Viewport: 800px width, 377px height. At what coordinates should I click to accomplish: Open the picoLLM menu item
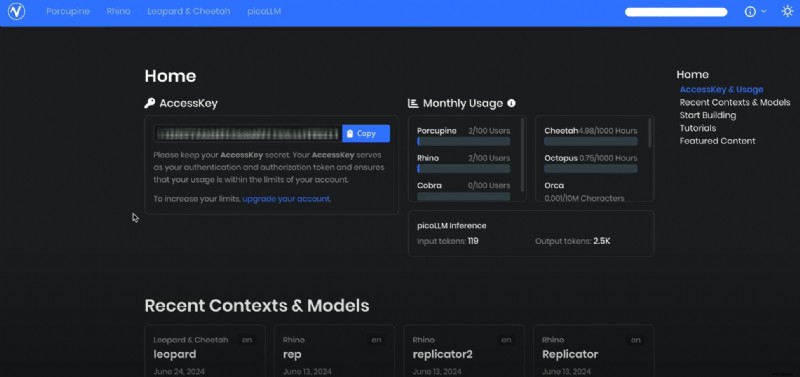pos(264,11)
